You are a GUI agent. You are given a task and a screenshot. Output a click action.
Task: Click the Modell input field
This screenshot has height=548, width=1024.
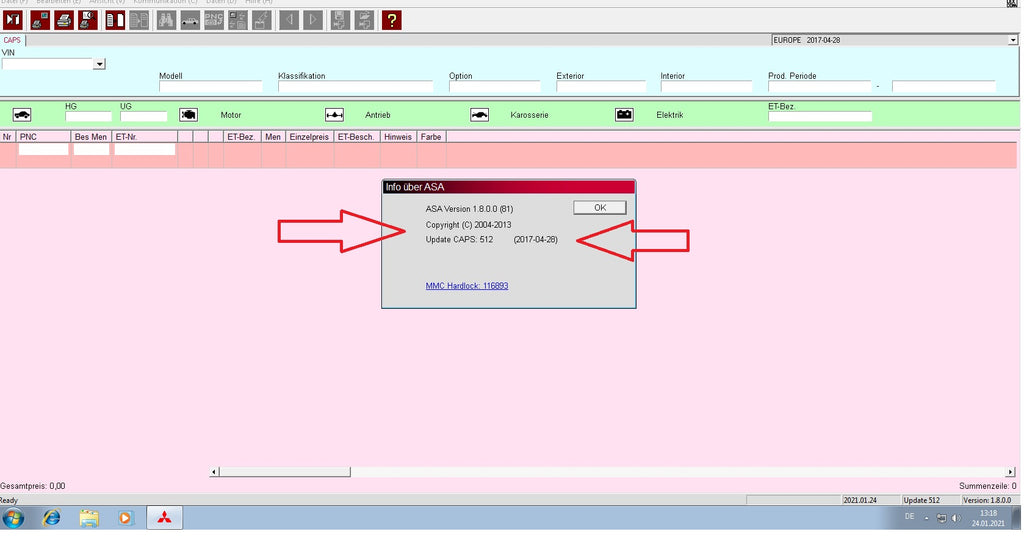[x=210, y=87]
